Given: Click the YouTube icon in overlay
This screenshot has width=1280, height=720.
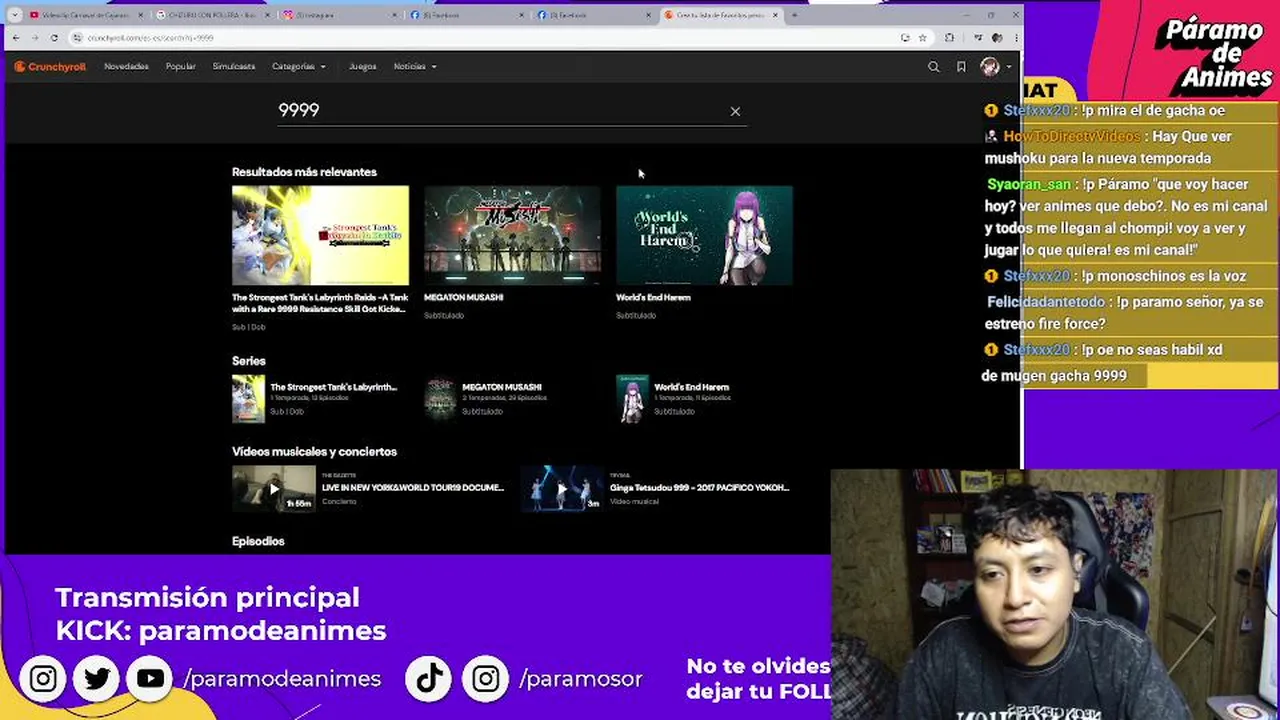Looking at the screenshot, I should tap(150, 679).
